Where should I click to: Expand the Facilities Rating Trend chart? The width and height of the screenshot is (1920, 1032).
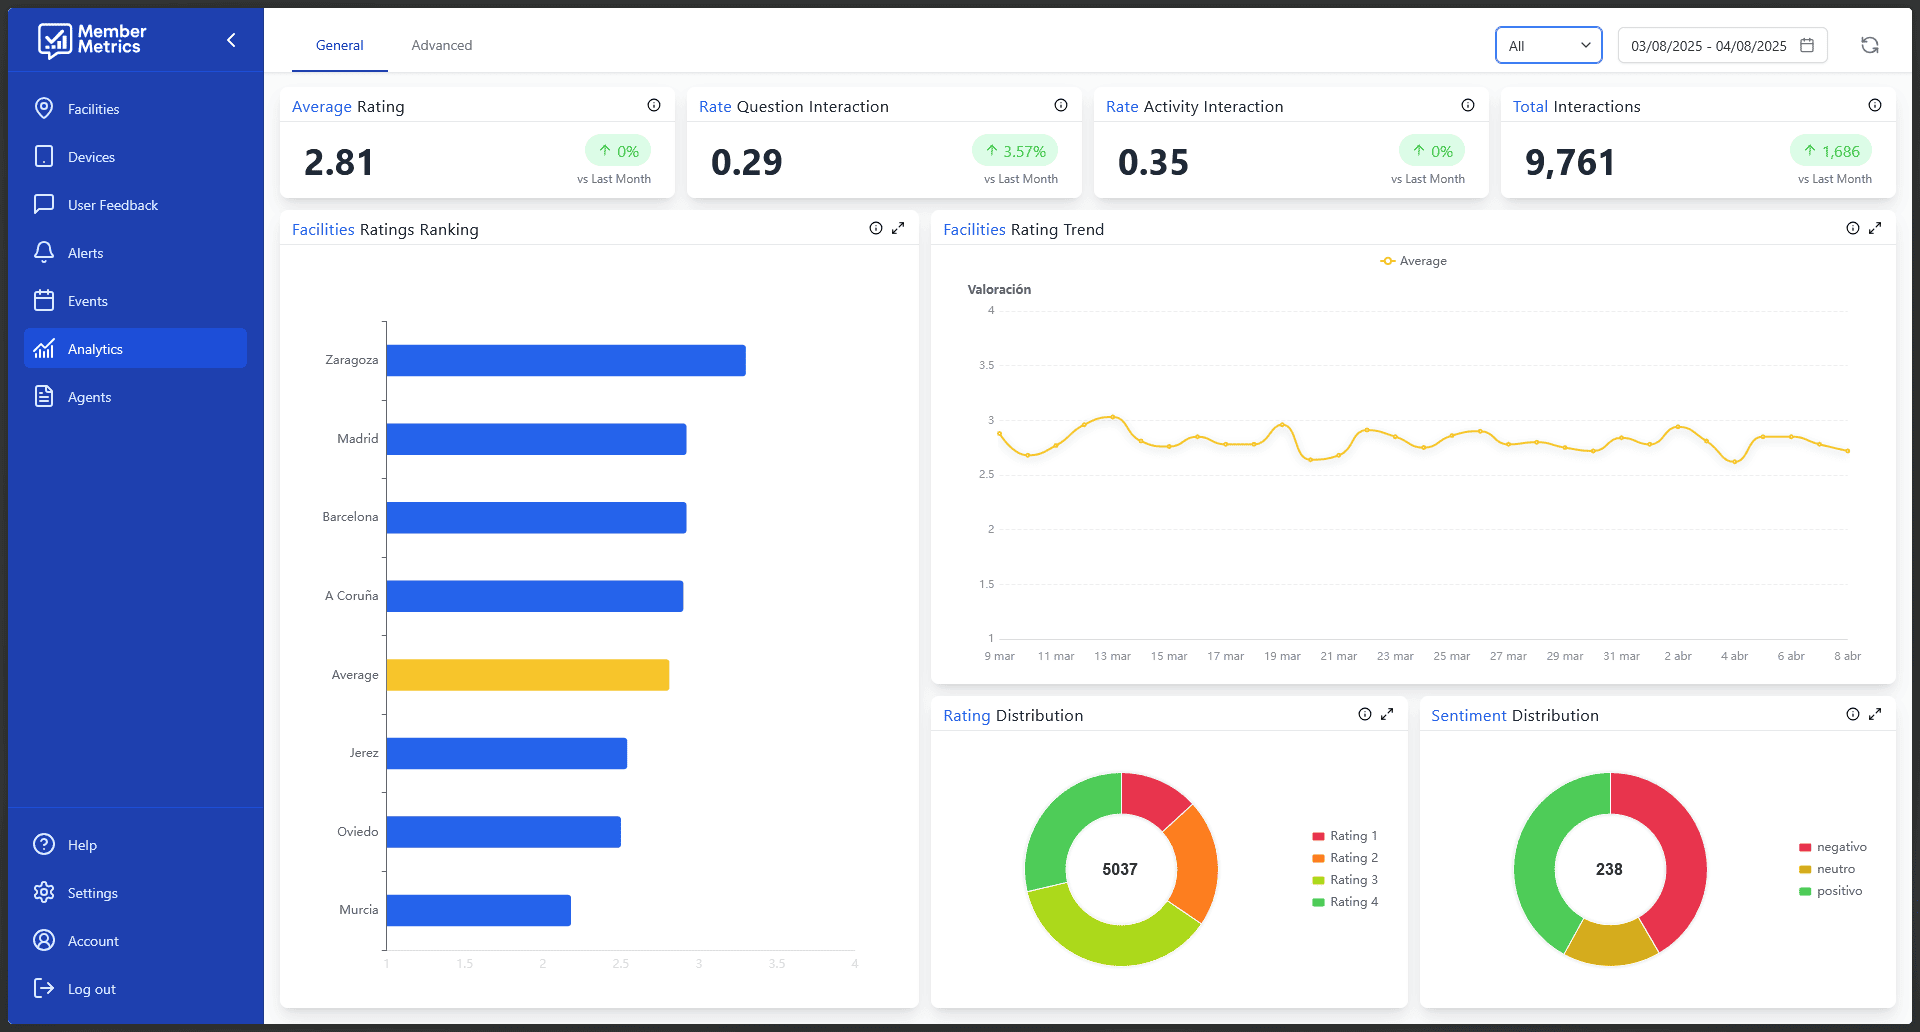pos(1875,228)
